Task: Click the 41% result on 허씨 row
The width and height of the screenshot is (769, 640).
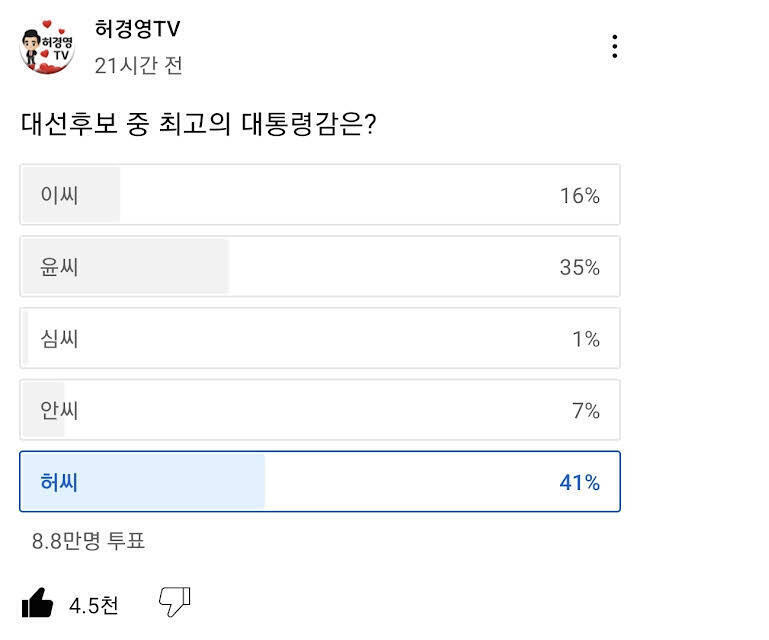Action: pyautogui.click(x=579, y=483)
